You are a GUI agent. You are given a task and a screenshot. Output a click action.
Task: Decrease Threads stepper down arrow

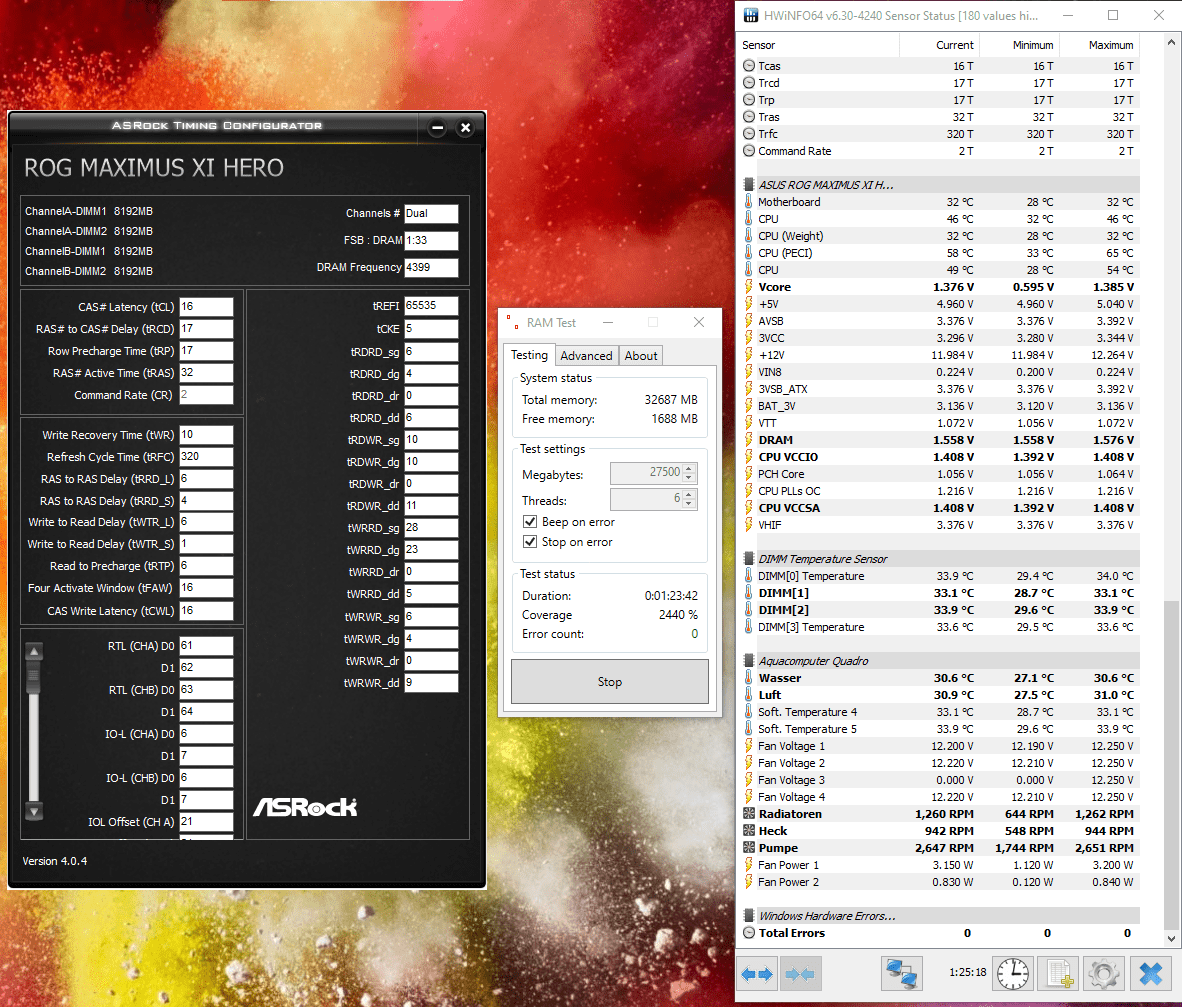689,504
